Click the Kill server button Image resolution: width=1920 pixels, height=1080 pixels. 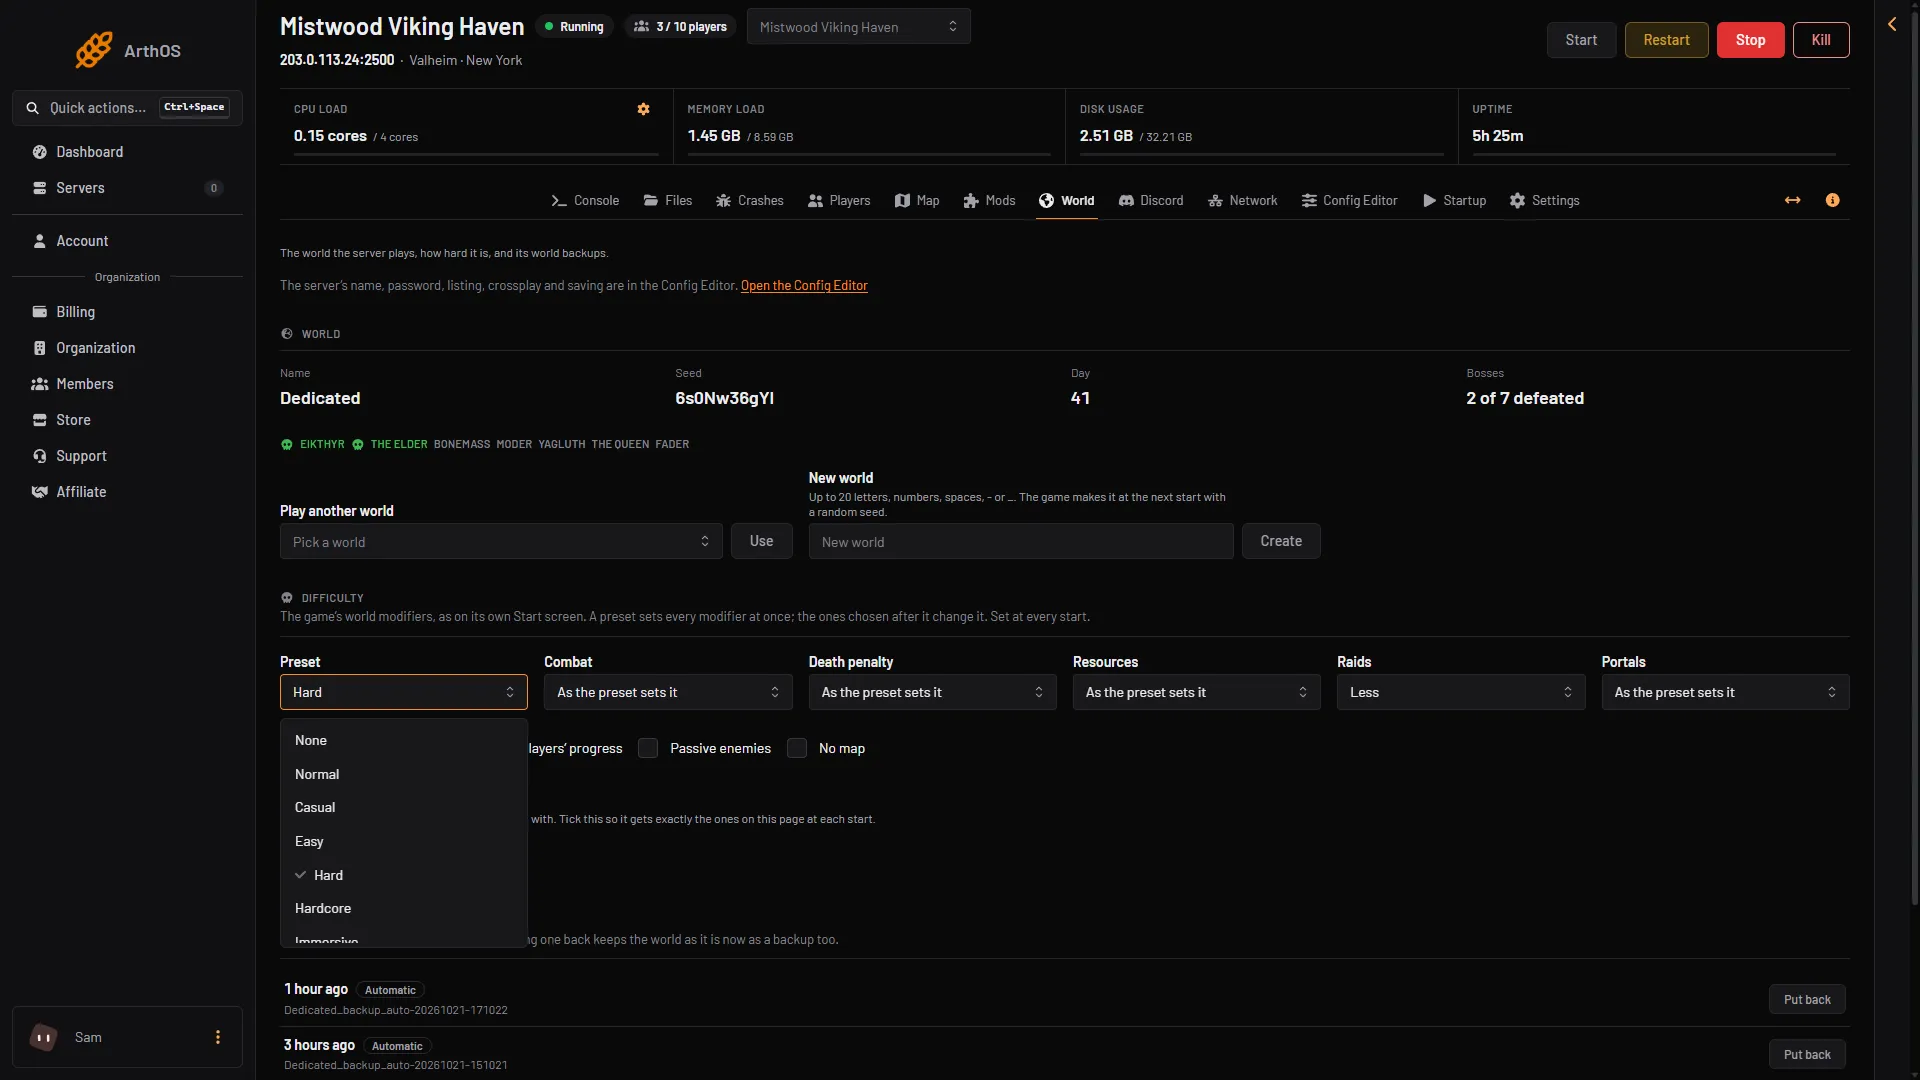(x=1821, y=40)
